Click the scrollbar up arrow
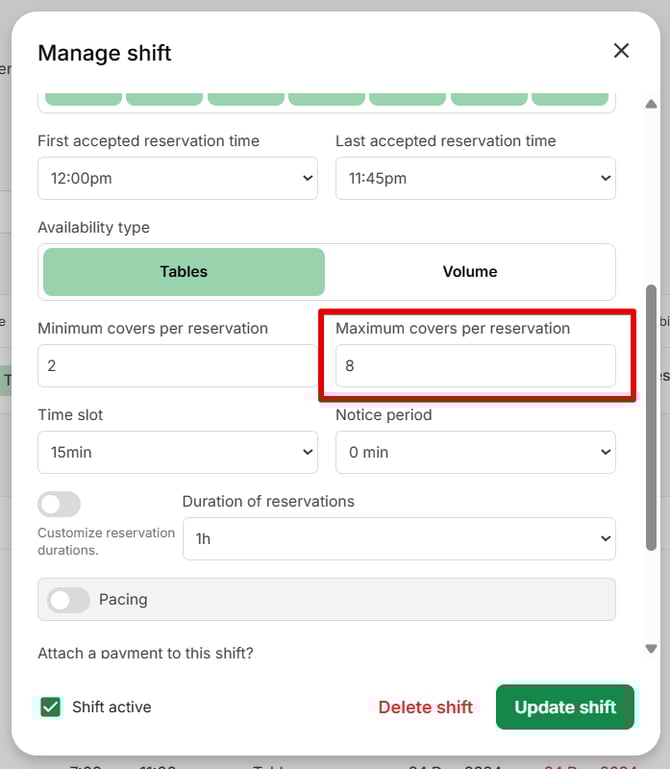The width and height of the screenshot is (670, 769). (651, 104)
